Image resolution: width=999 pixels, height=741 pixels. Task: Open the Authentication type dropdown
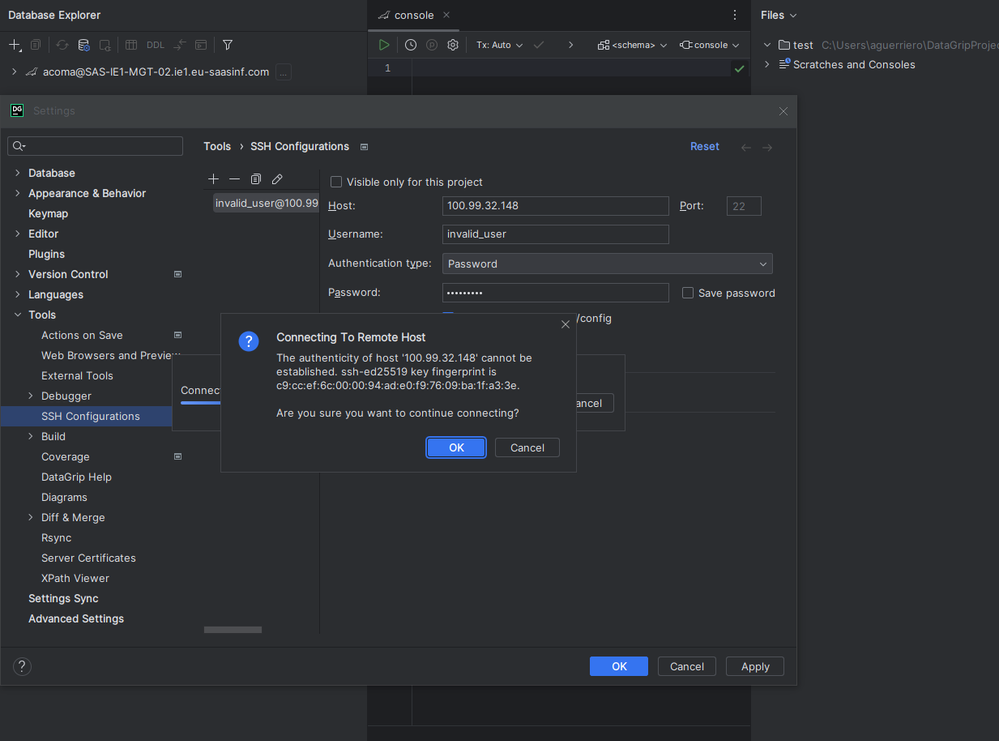click(x=607, y=264)
